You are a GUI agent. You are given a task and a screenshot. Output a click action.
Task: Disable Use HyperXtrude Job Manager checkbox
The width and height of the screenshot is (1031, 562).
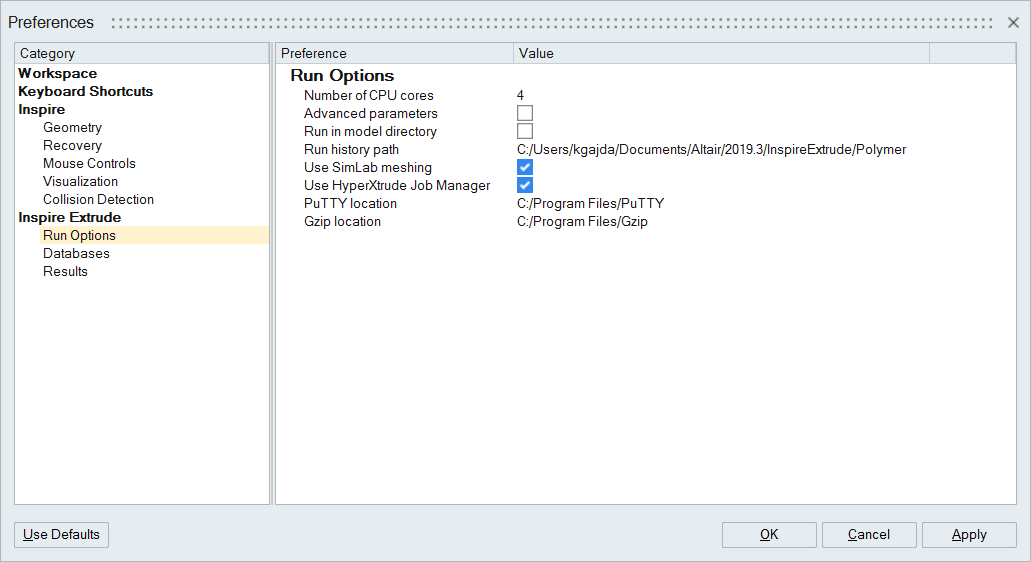(525, 186)
